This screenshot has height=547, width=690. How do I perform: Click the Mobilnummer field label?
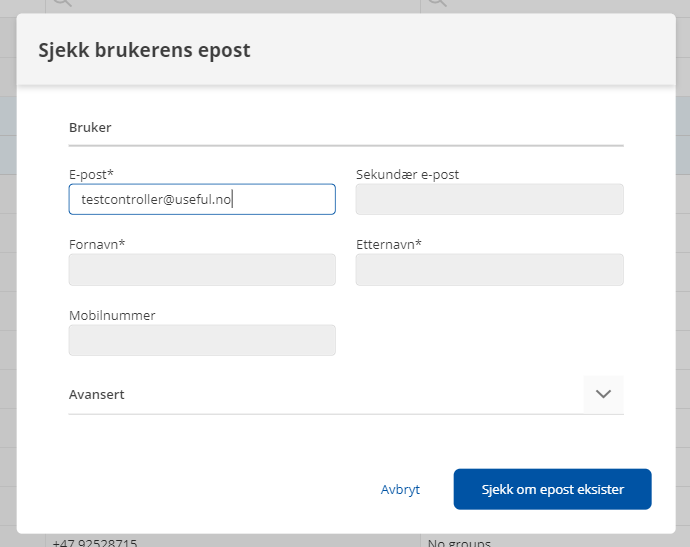coord(112,315)
